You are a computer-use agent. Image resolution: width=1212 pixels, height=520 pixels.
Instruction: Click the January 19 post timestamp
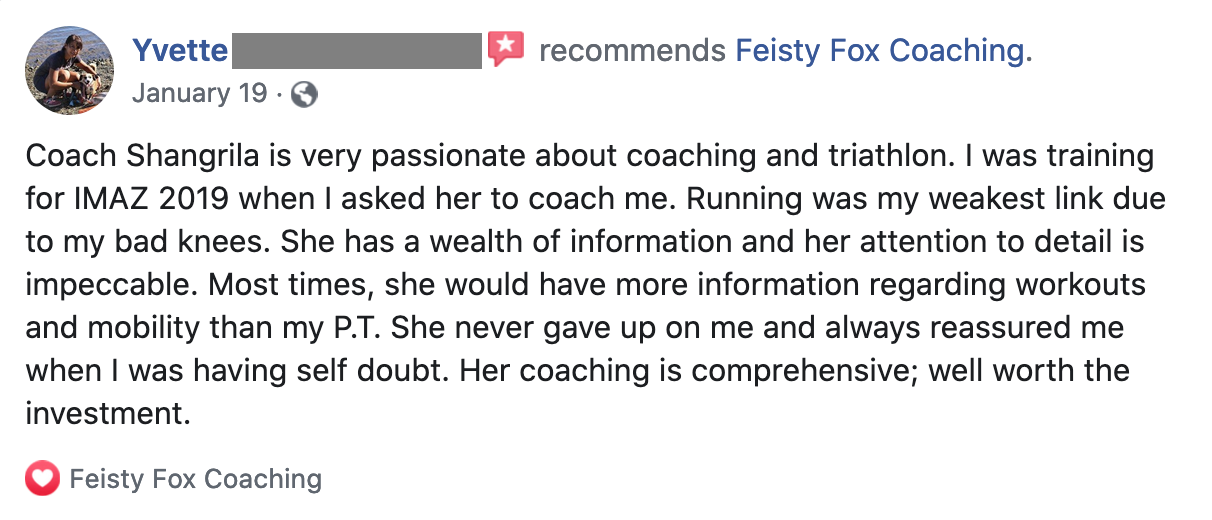[x=200, y=94]
